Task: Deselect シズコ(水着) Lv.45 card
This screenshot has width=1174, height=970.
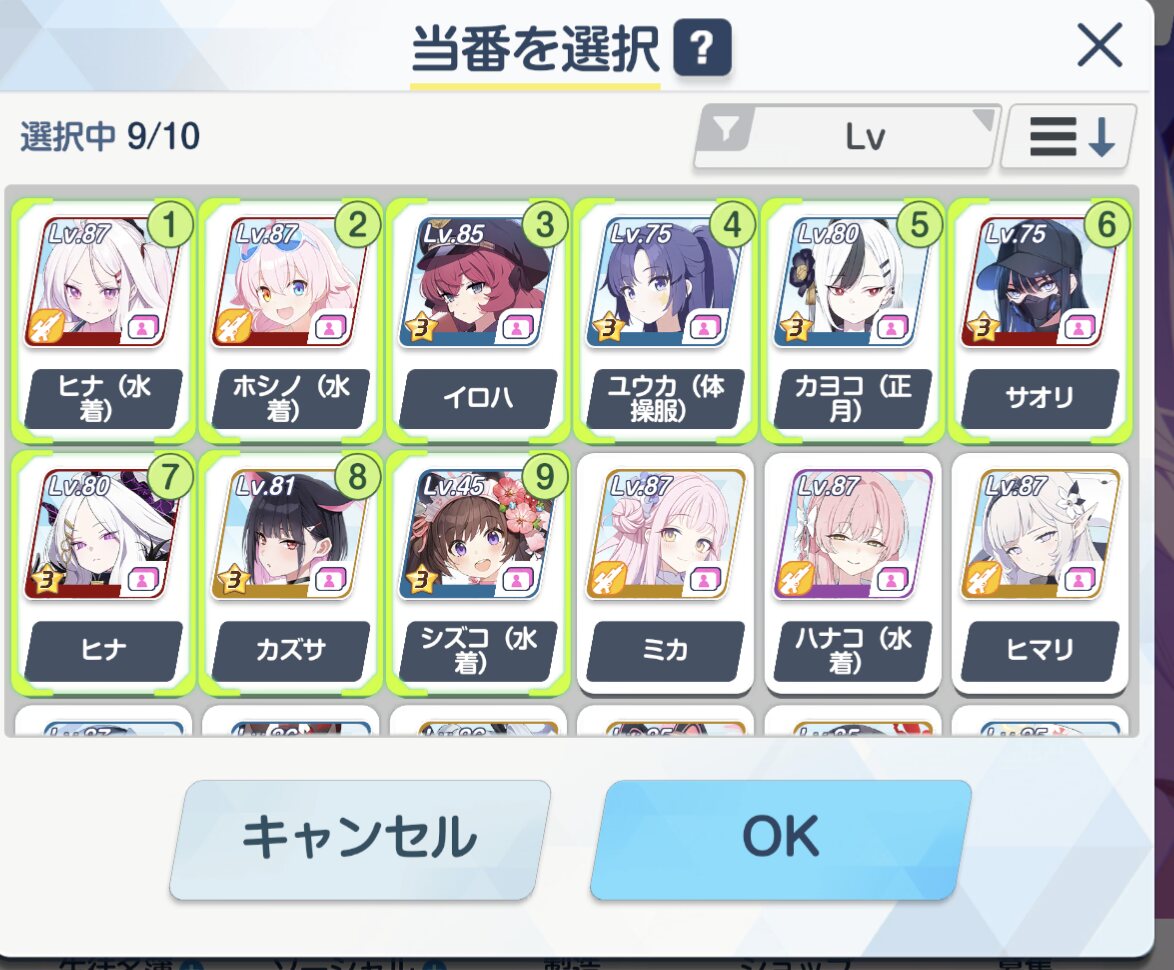Action: click(478, 574)
